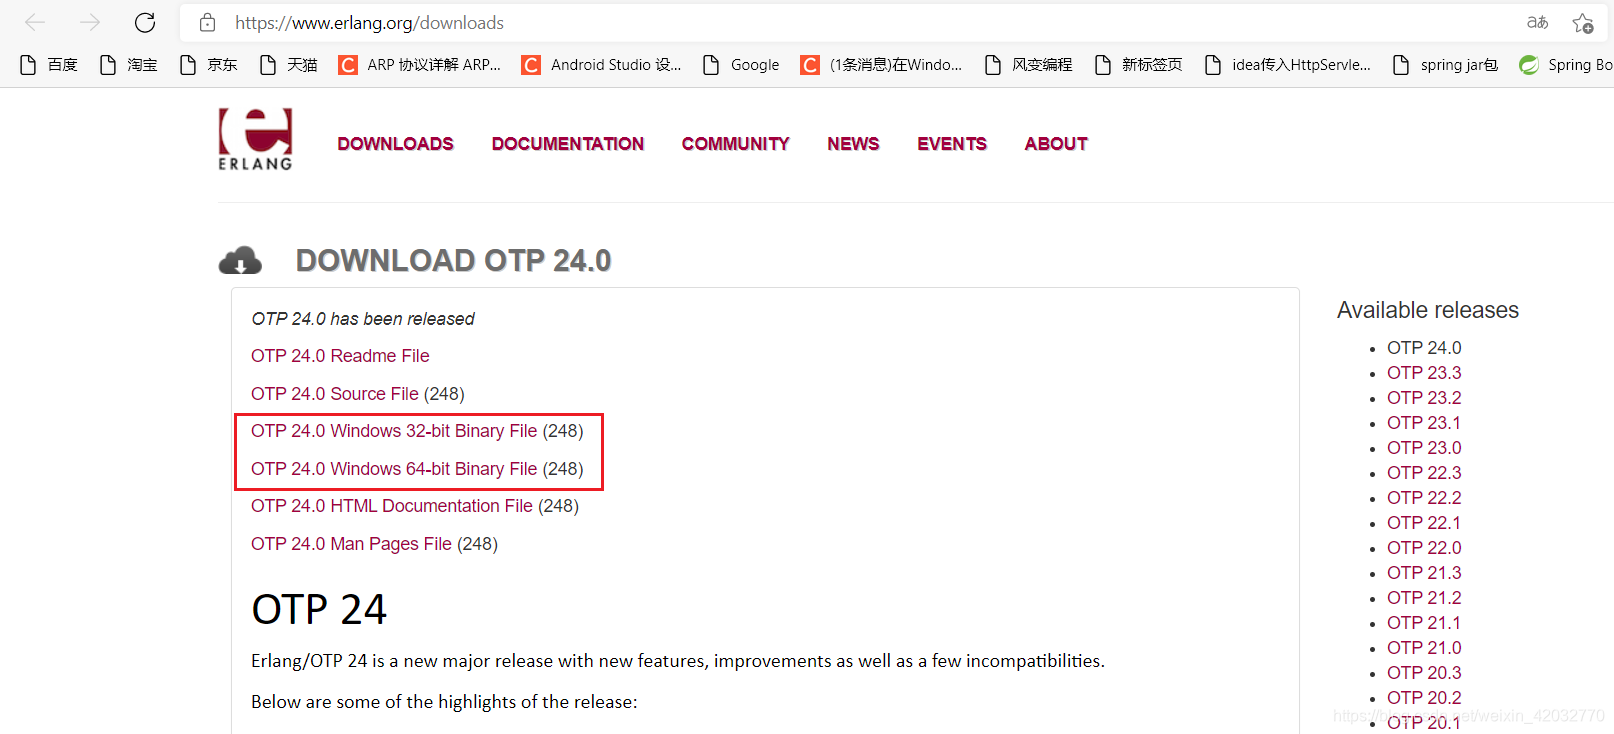Open the Spring Bo bookmark
The width and height of the screenshot is (1614, 734).
click(x=1566, y=65)
